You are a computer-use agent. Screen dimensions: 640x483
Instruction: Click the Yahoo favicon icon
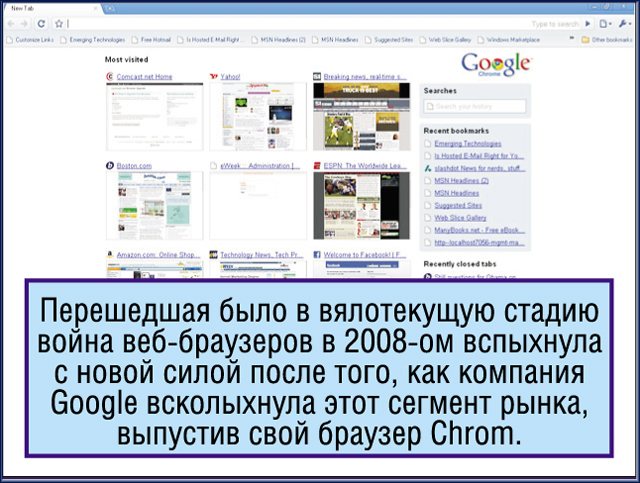(213, 76)
